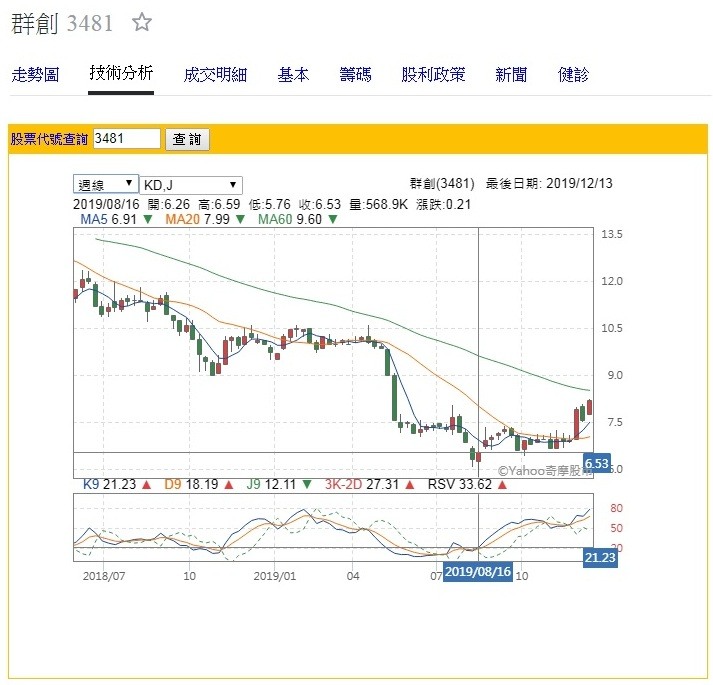This screenshot has width=713, height=685.
Task: Click the K9 up arrow indicator
Action: point(145,485)
